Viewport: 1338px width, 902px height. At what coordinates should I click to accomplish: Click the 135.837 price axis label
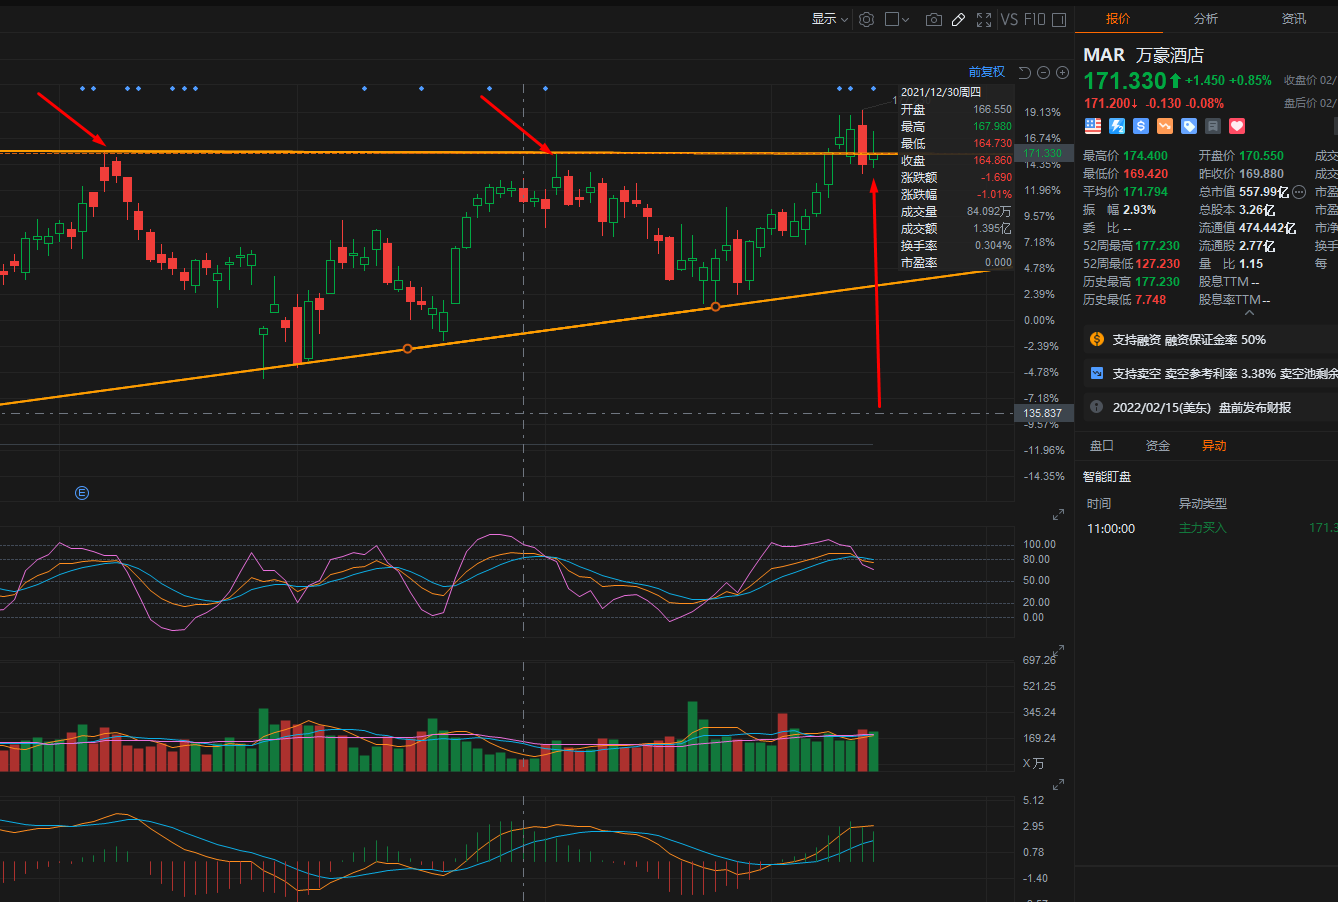click(1042, 413)
